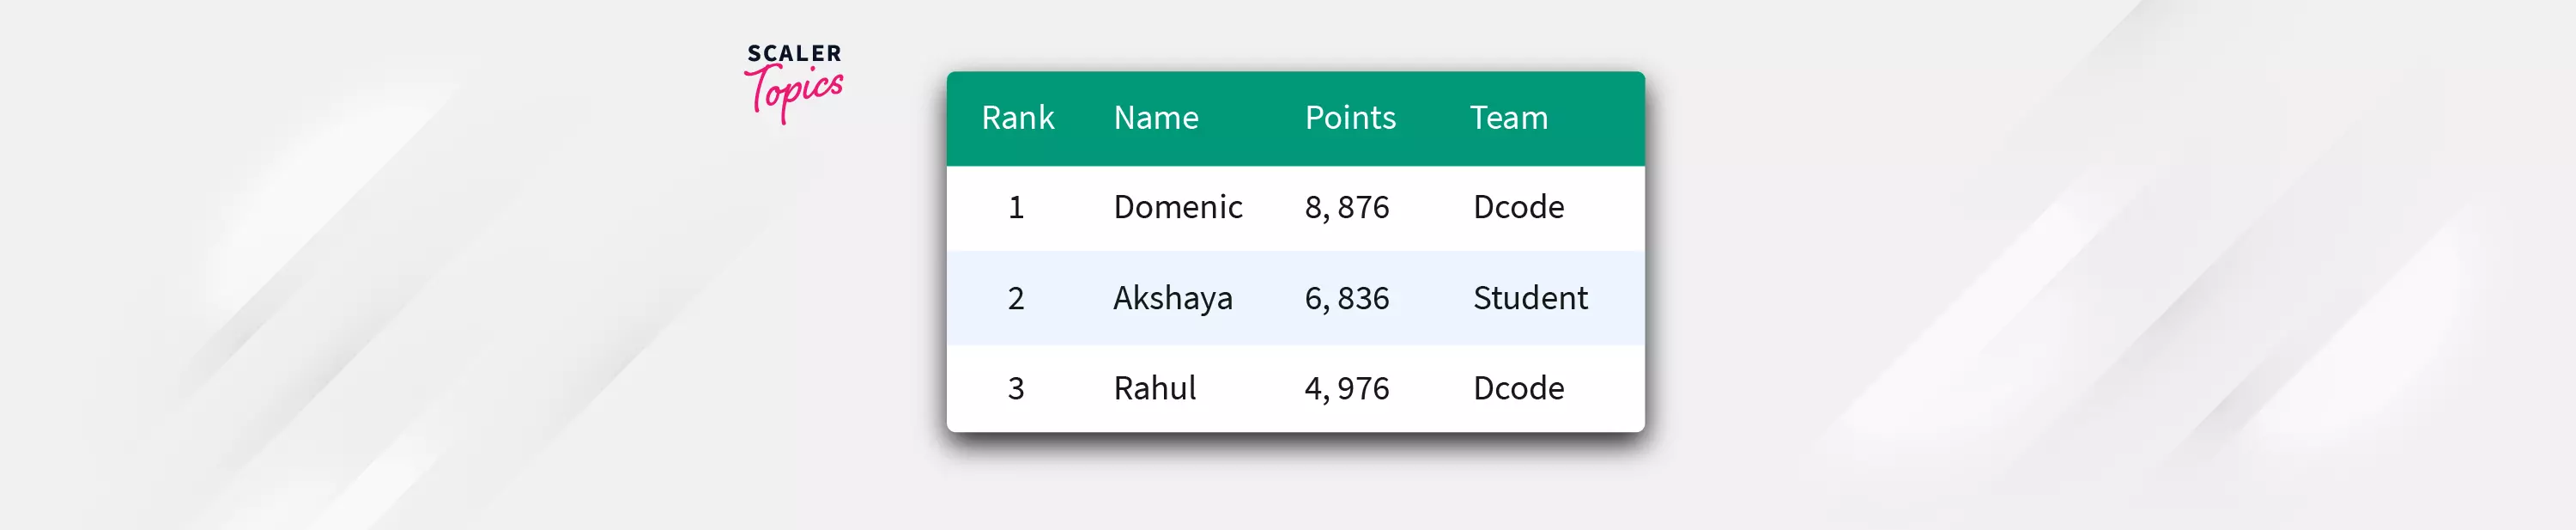Click the name Domenic
The image size is (2576, 530).
(1177, 207)
